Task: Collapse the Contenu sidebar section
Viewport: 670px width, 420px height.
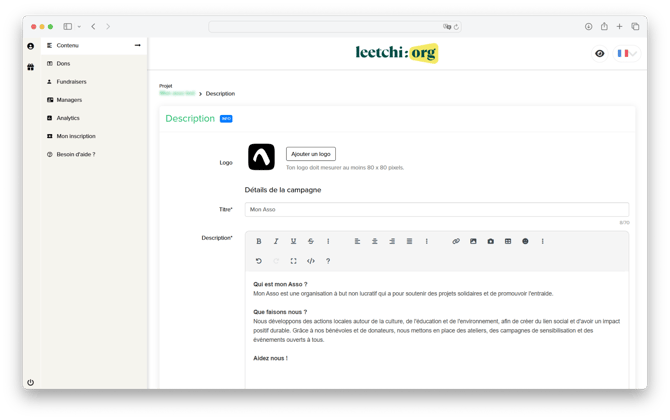Action: click(138, 45)
